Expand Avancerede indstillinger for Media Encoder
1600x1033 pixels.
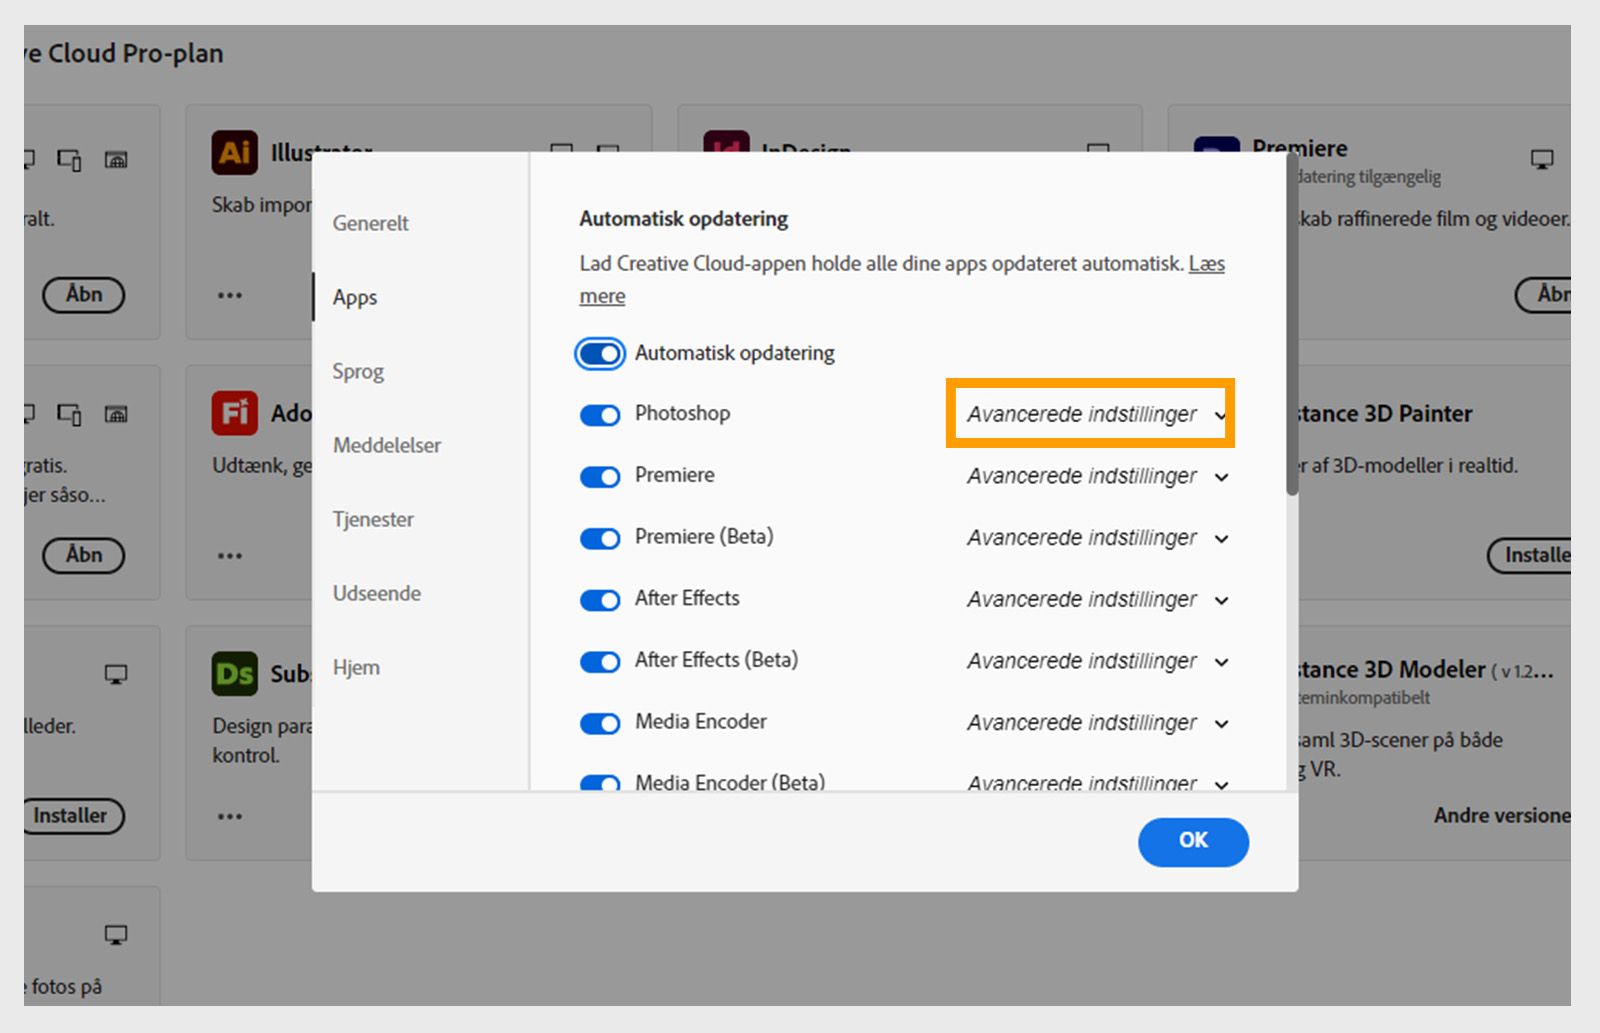(1097, 723)
